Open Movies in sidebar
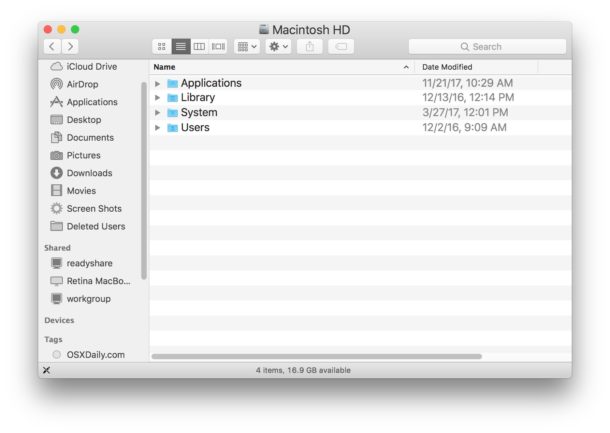Screen dimensions: 610x433 click(x=73, y=191)
